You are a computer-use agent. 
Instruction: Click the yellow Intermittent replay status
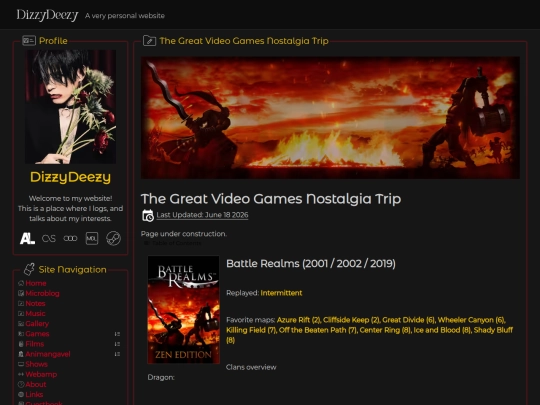pos(281,293)
